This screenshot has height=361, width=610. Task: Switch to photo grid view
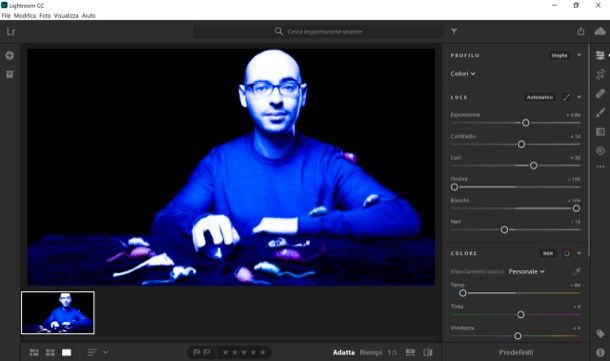click(x=34, y=352)
